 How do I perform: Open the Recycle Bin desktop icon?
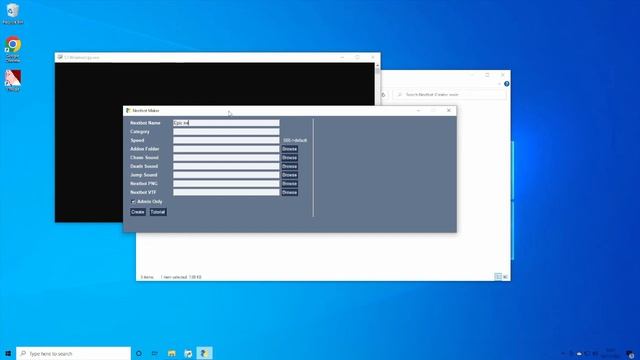(13, 13)
